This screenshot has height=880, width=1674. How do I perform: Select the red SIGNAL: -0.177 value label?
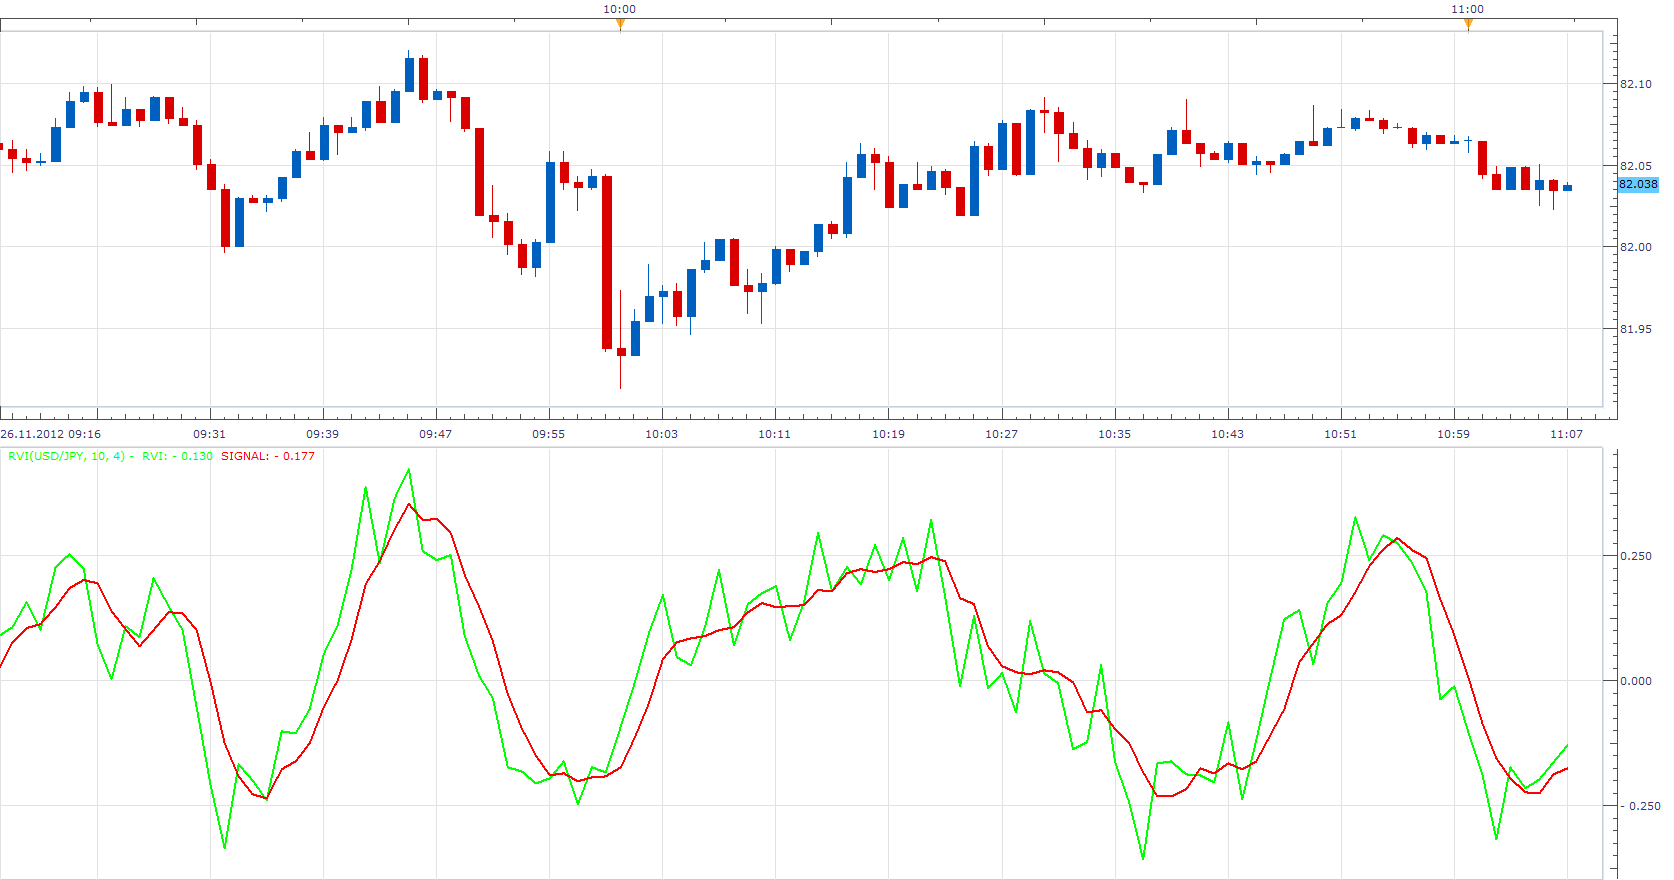point(268,456)
